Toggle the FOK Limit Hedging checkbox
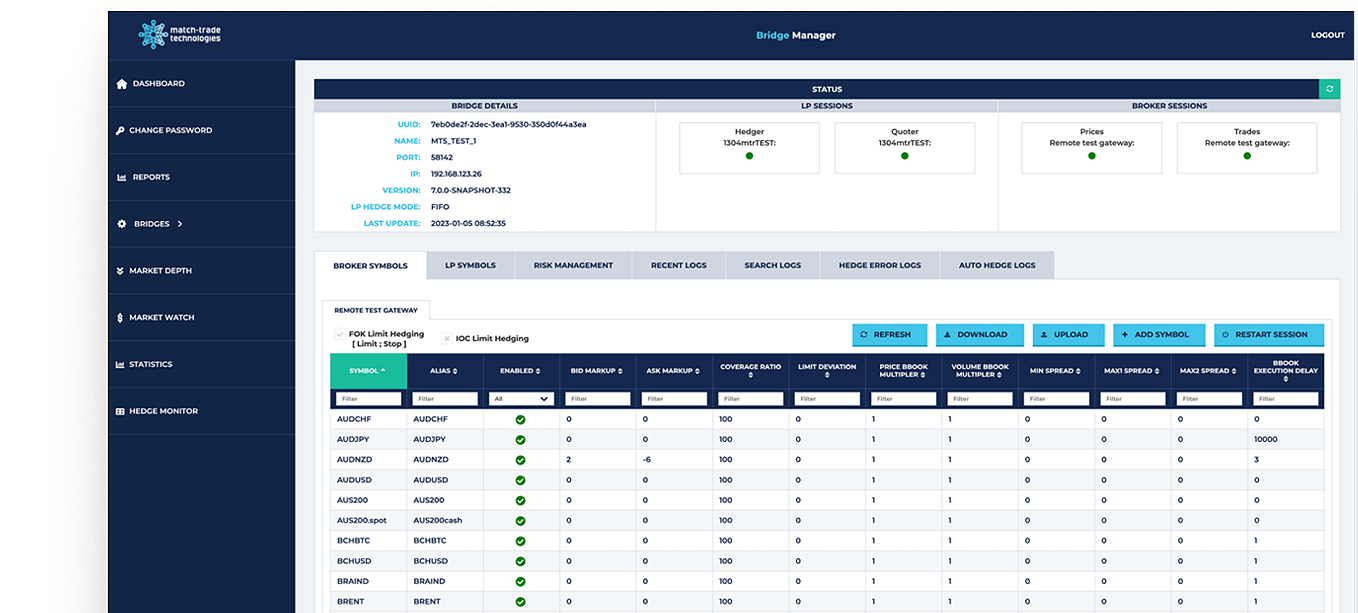This screenshot has height=613, width=1358. [x=340, y=334]
